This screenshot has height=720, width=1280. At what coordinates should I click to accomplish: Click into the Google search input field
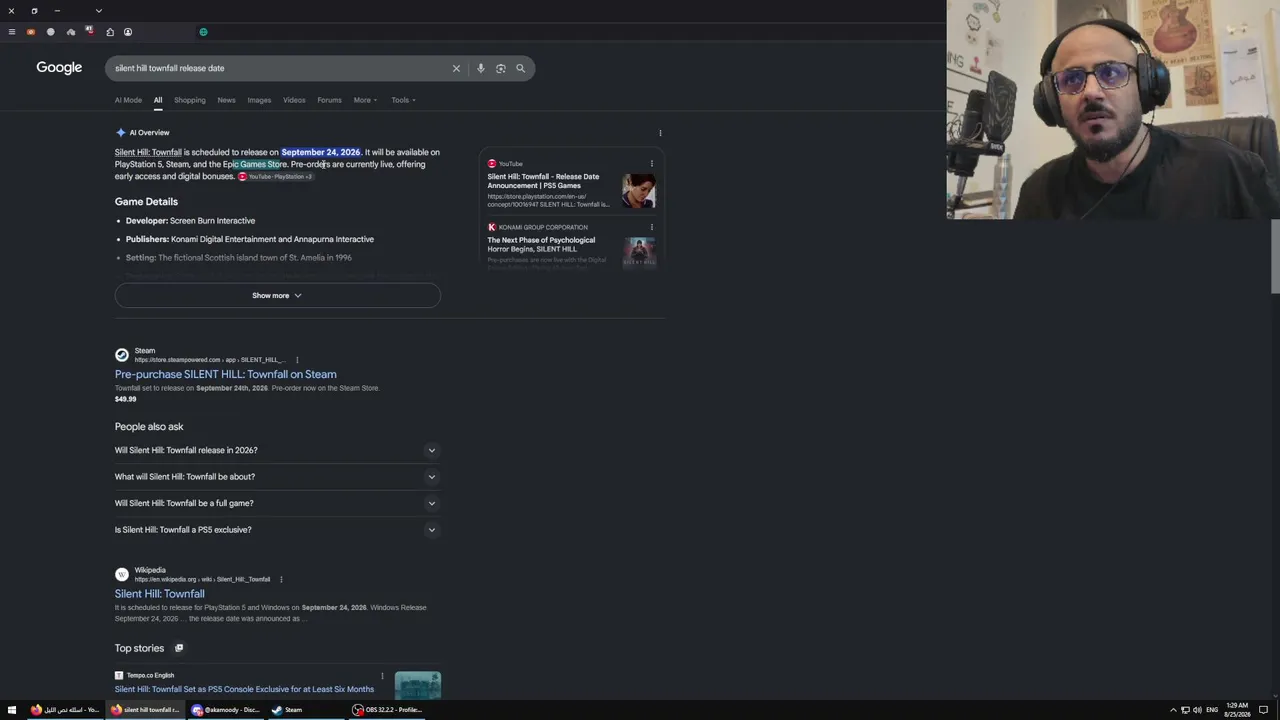point(280,68)
